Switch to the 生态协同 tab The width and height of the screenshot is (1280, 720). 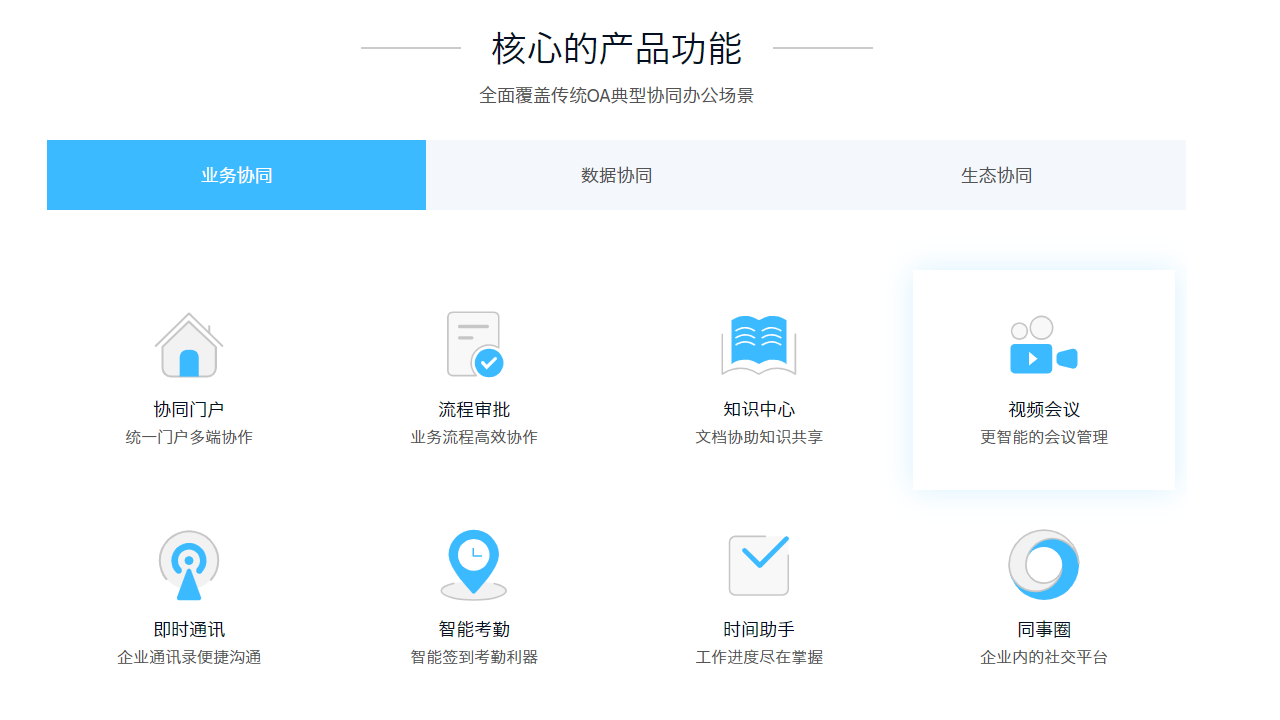pos(996,175)
